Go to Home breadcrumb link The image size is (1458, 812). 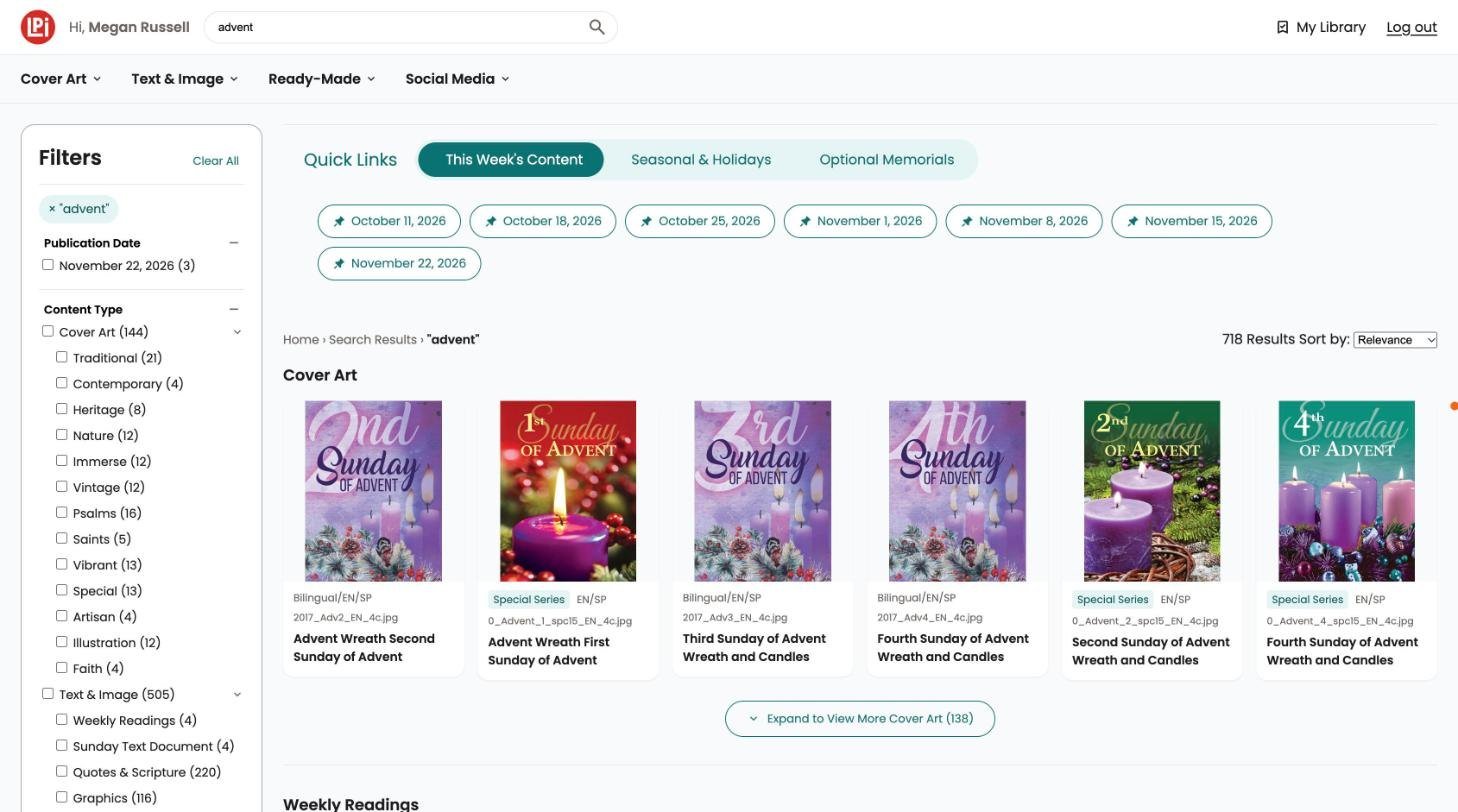301,340
